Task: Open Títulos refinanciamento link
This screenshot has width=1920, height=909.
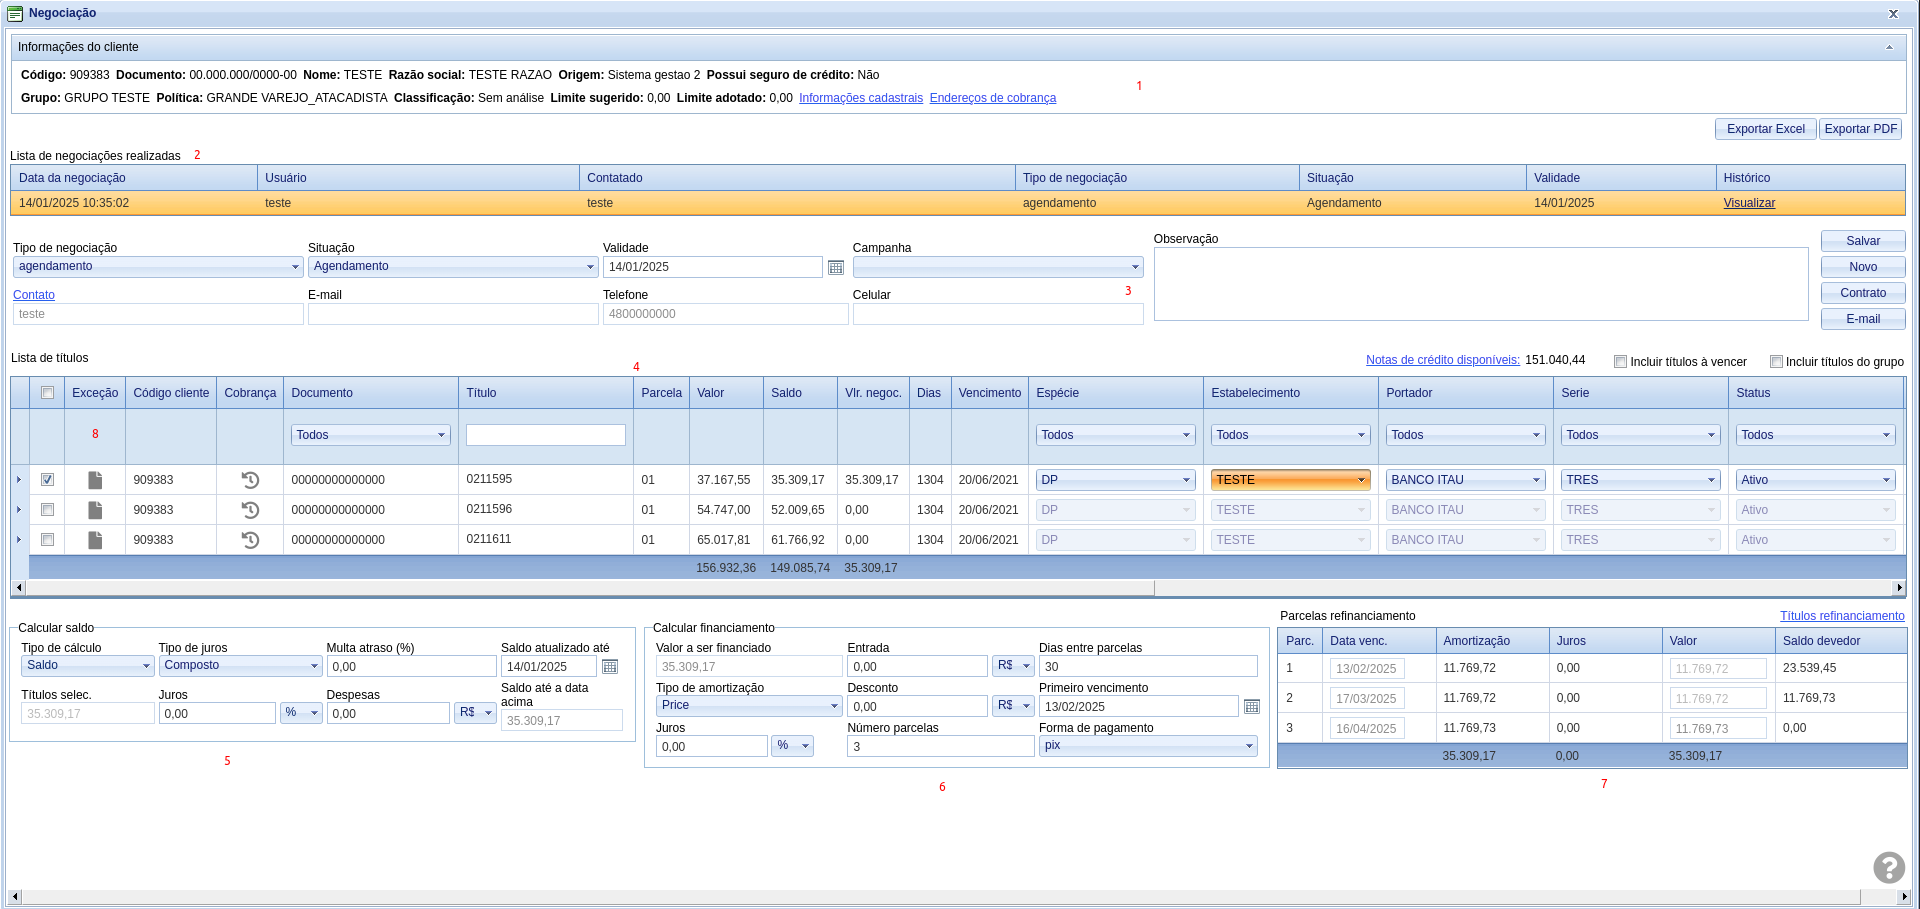Action: [1842, 616]
